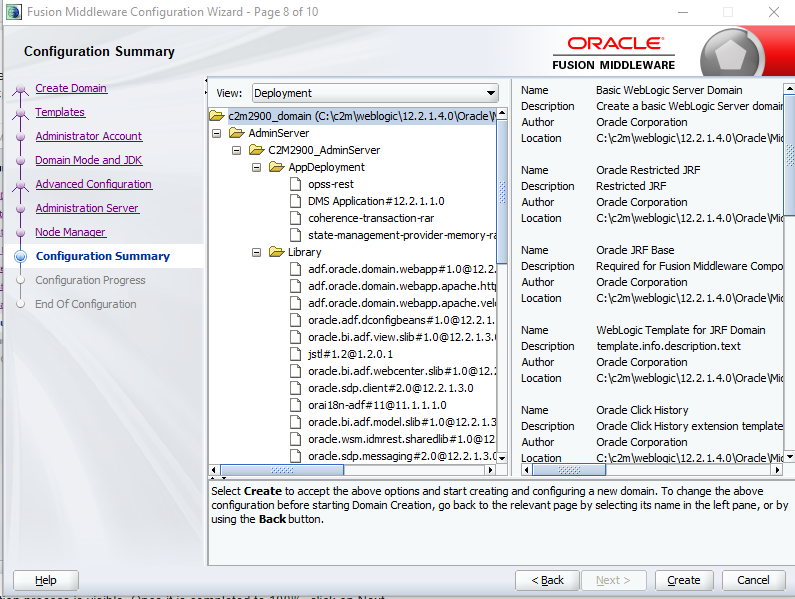Screen dimensions: 795x599
Task: Open the View Deployment dropdown
Action: pyautogui.click(x=375, y=93)
